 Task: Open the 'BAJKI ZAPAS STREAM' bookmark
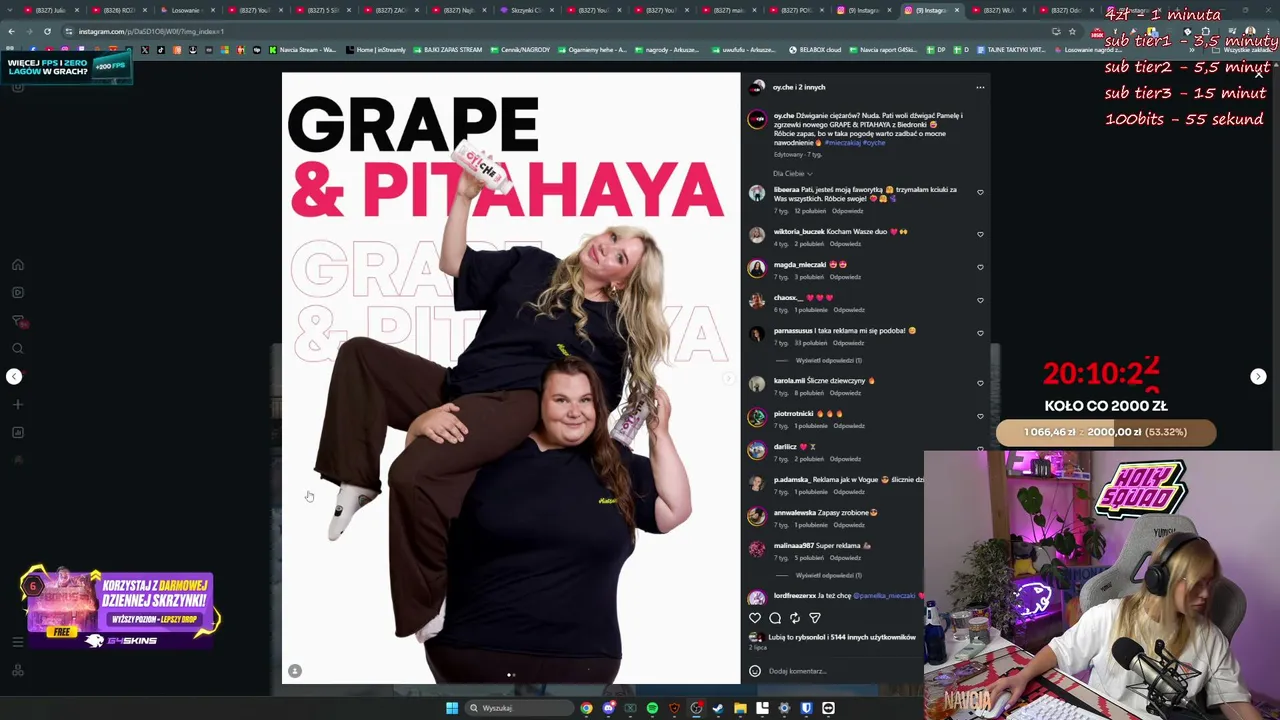pyautogui.click(x=447, y=49)
